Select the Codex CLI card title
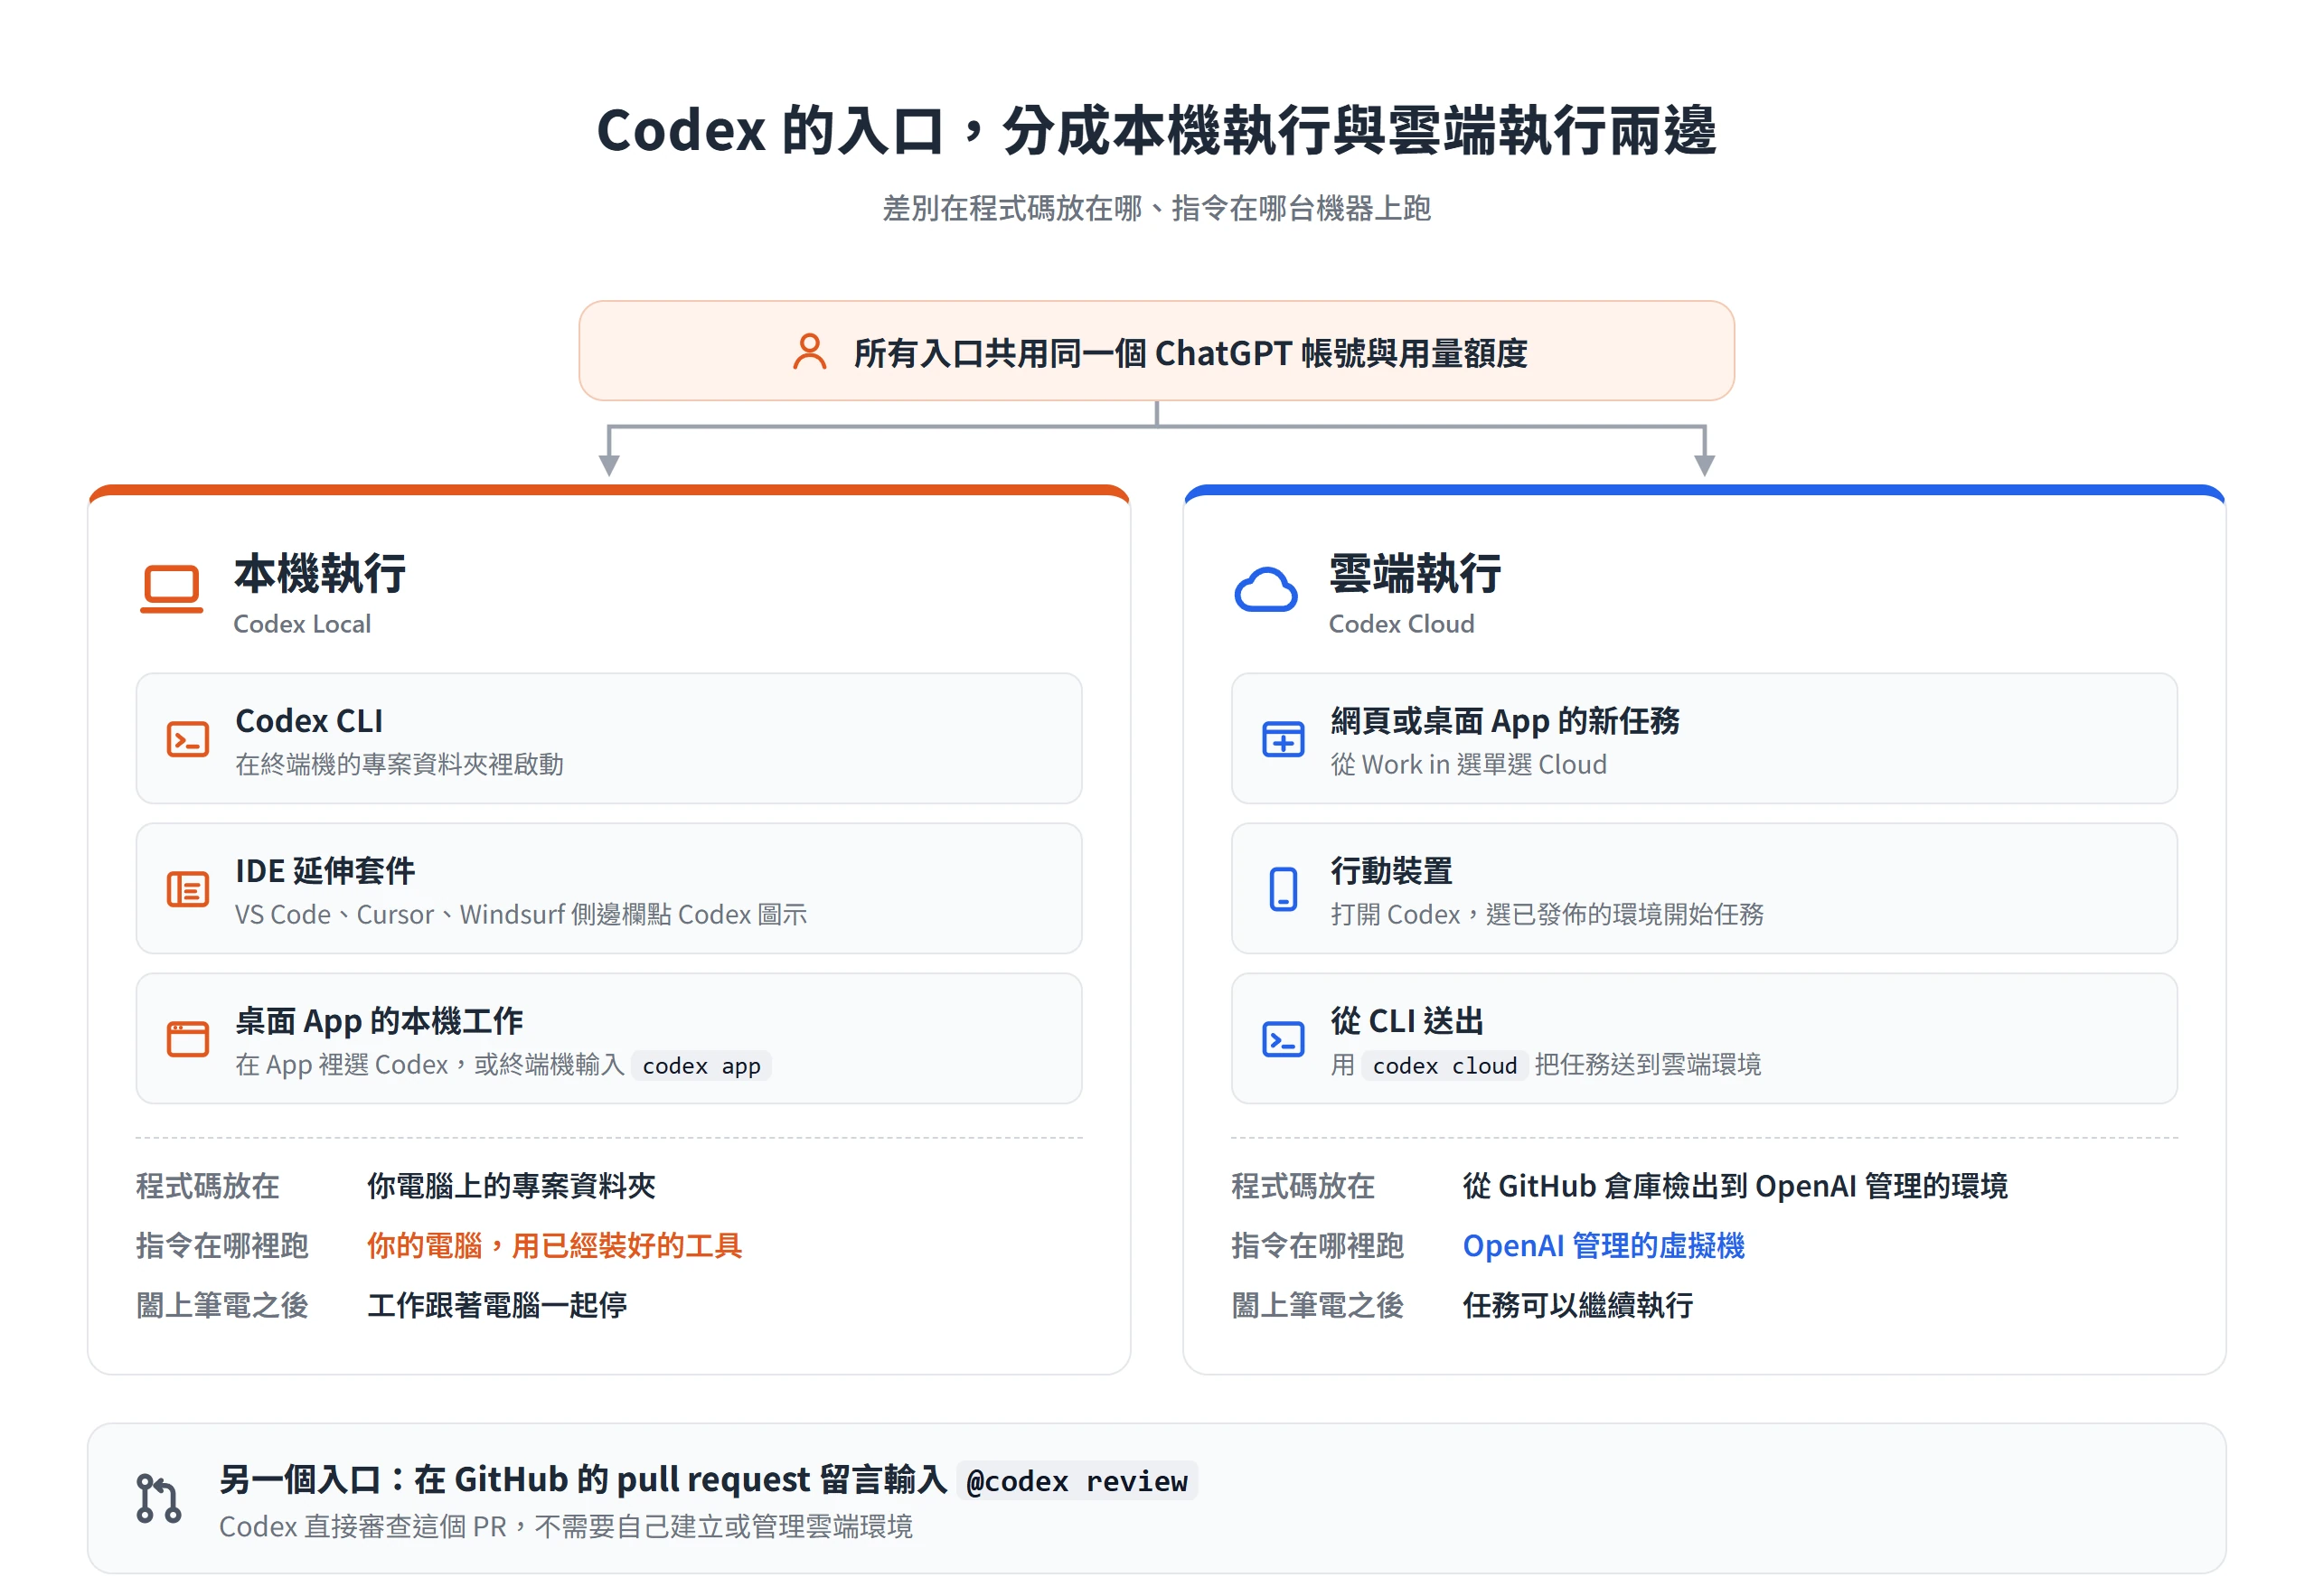 click(309, 721)
